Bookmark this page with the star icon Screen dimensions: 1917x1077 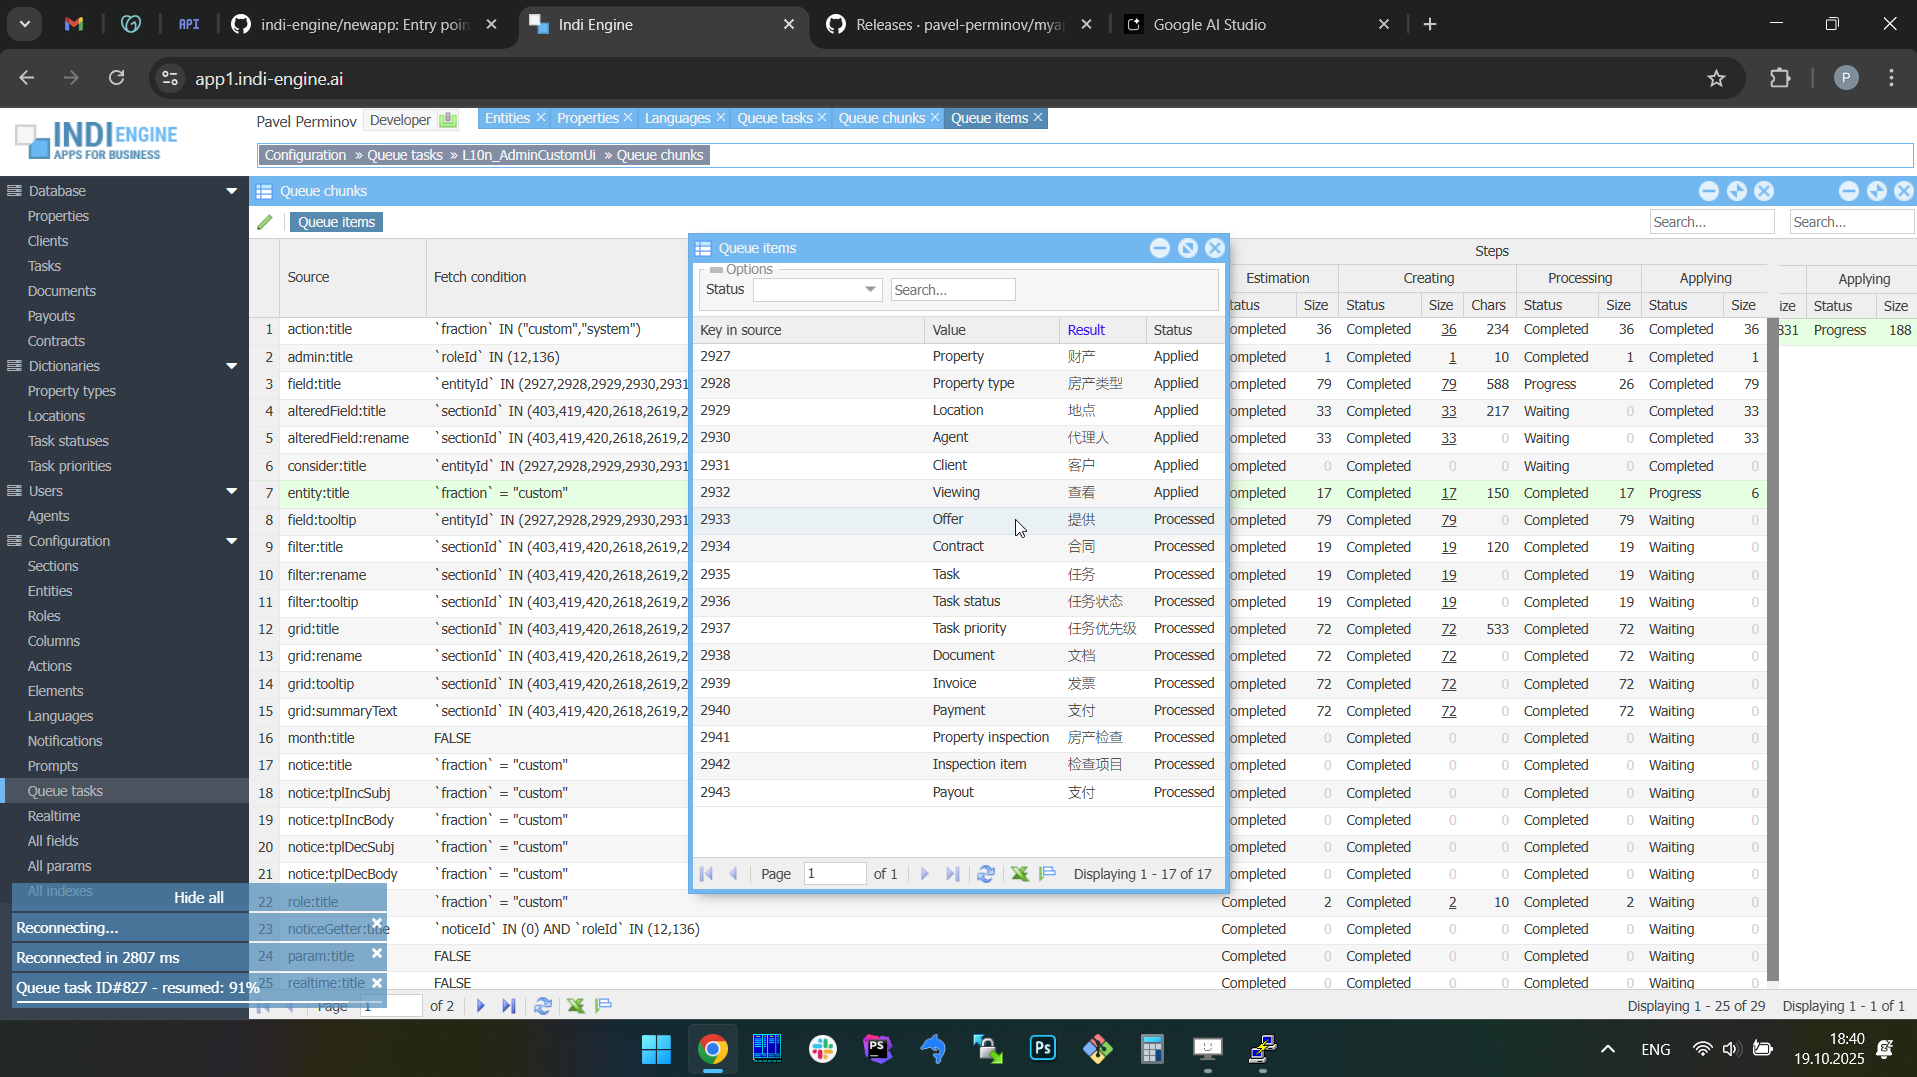(x=1716, y=79)
